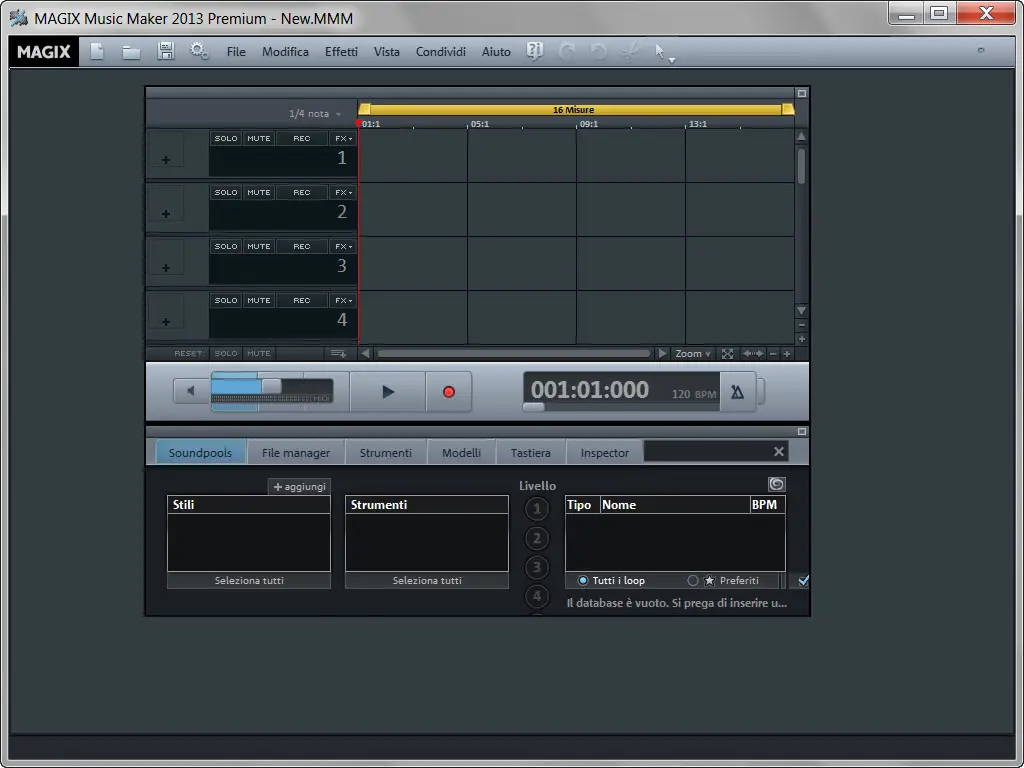This screenshot has height=768, width=1024.
Task: Switch to the Inspector tab
Action: (605, 452)
